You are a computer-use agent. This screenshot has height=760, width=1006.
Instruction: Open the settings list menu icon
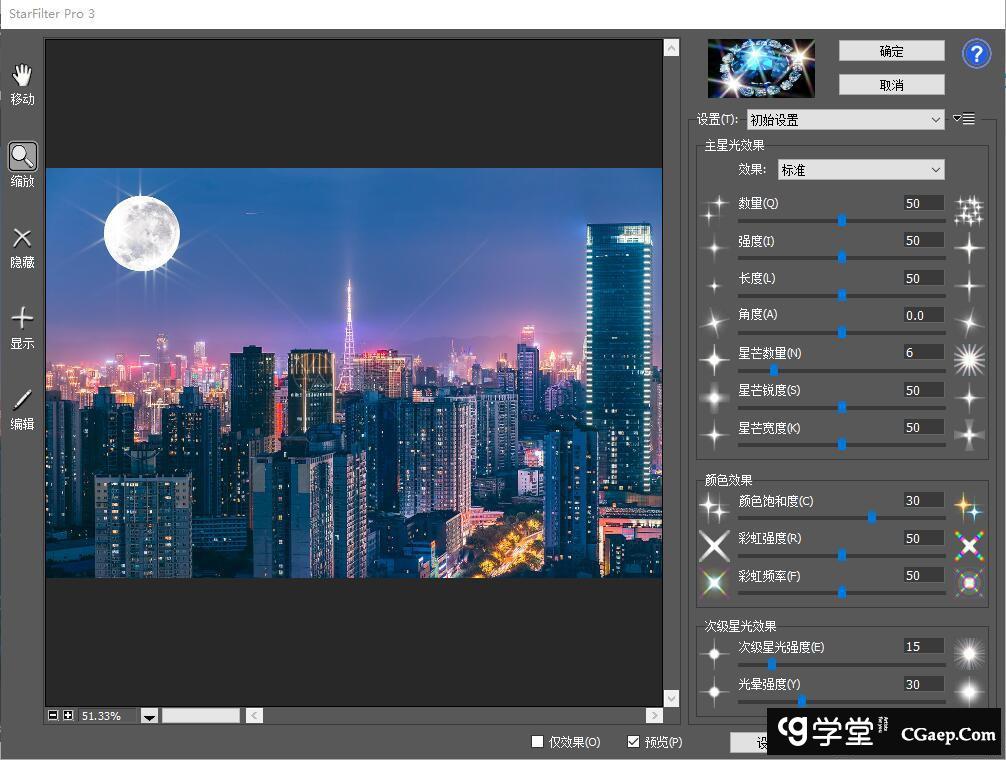964,119
